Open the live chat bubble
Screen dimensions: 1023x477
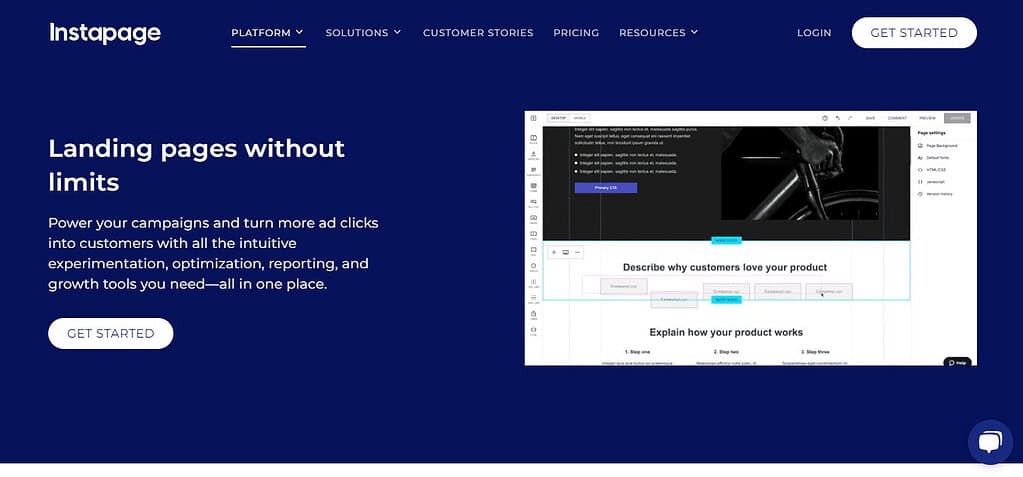(990, 442)
